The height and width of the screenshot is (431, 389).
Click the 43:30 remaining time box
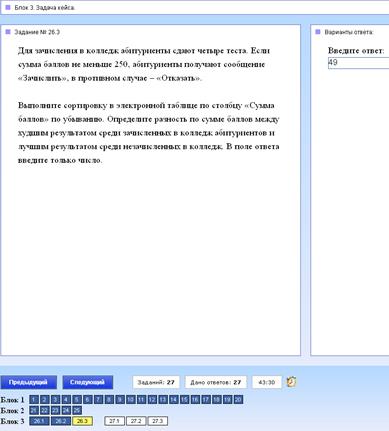pyautogui.click(x=267, y=382)
